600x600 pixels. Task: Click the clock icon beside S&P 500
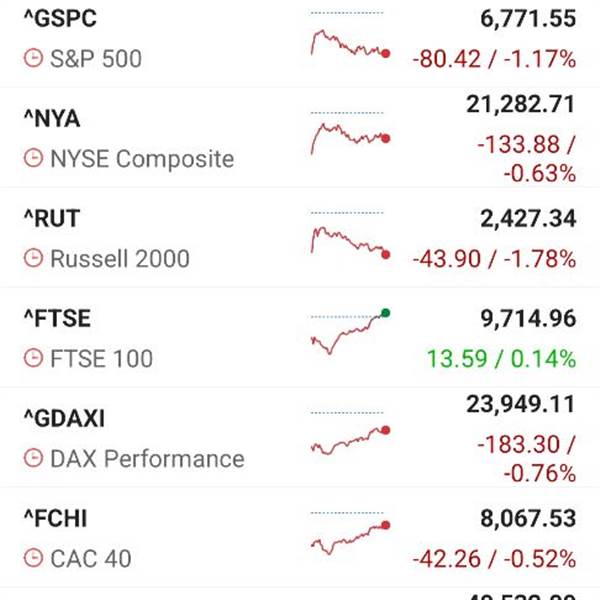pyautogui.click(x=33, y=59)
